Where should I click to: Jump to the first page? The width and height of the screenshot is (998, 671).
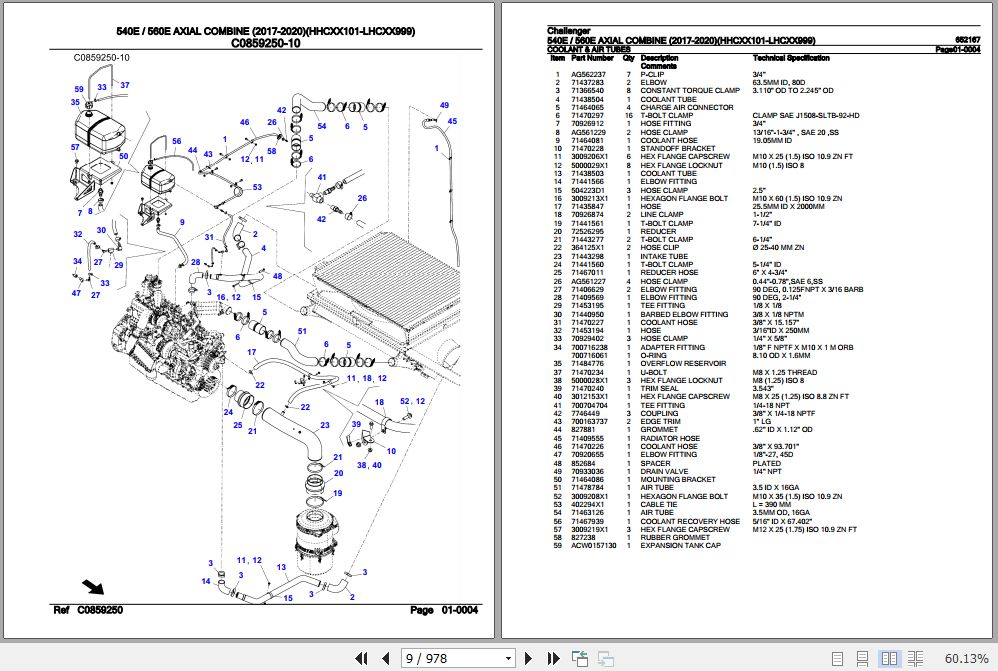362,658
